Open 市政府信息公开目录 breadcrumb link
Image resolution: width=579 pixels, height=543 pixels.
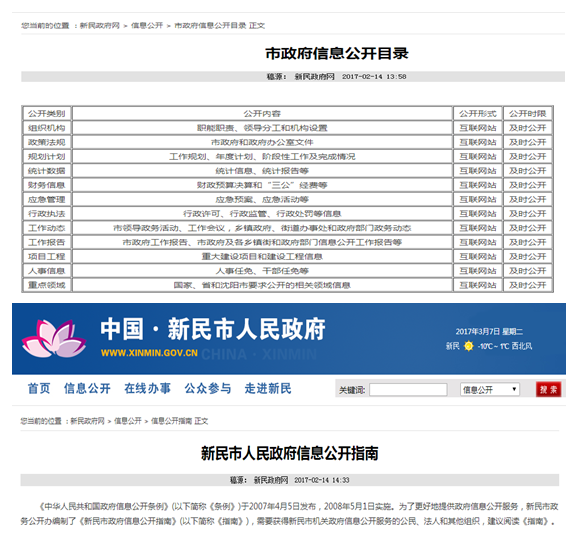(210, 25)
